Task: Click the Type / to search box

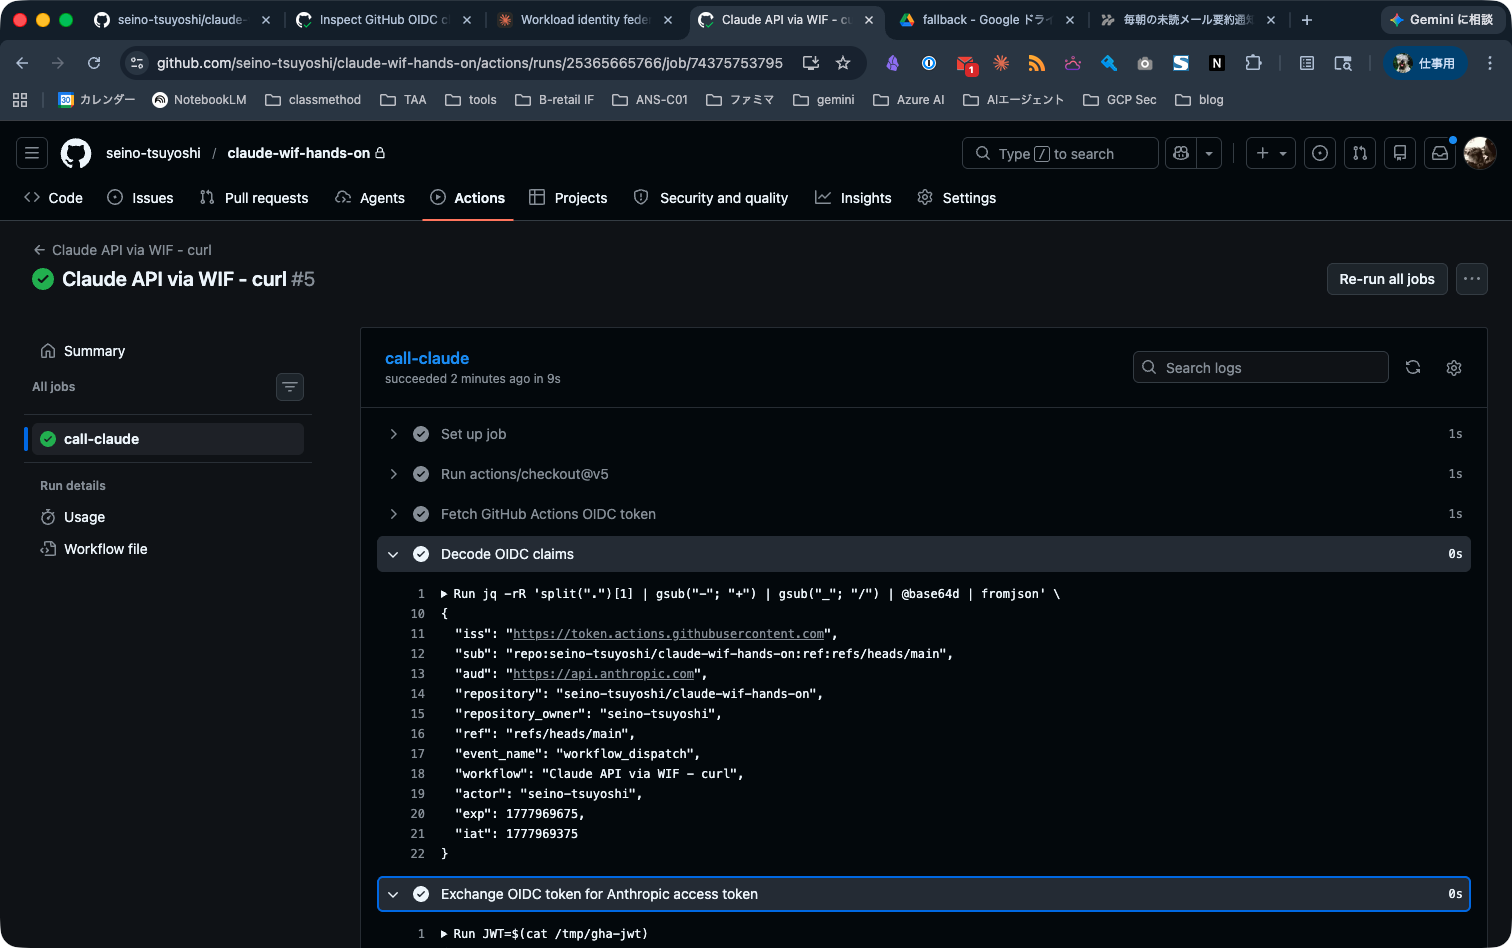Action: point(1060,153)
